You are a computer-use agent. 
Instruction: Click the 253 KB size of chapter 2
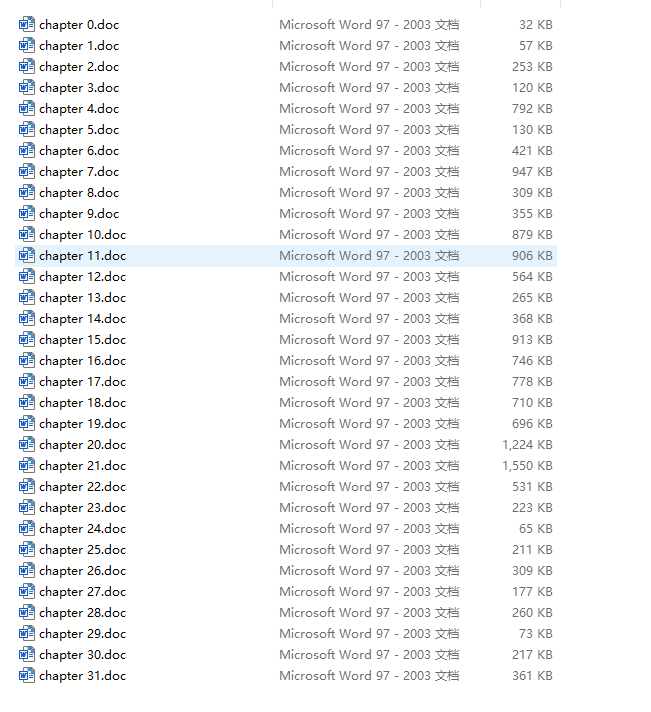[533, 66]
